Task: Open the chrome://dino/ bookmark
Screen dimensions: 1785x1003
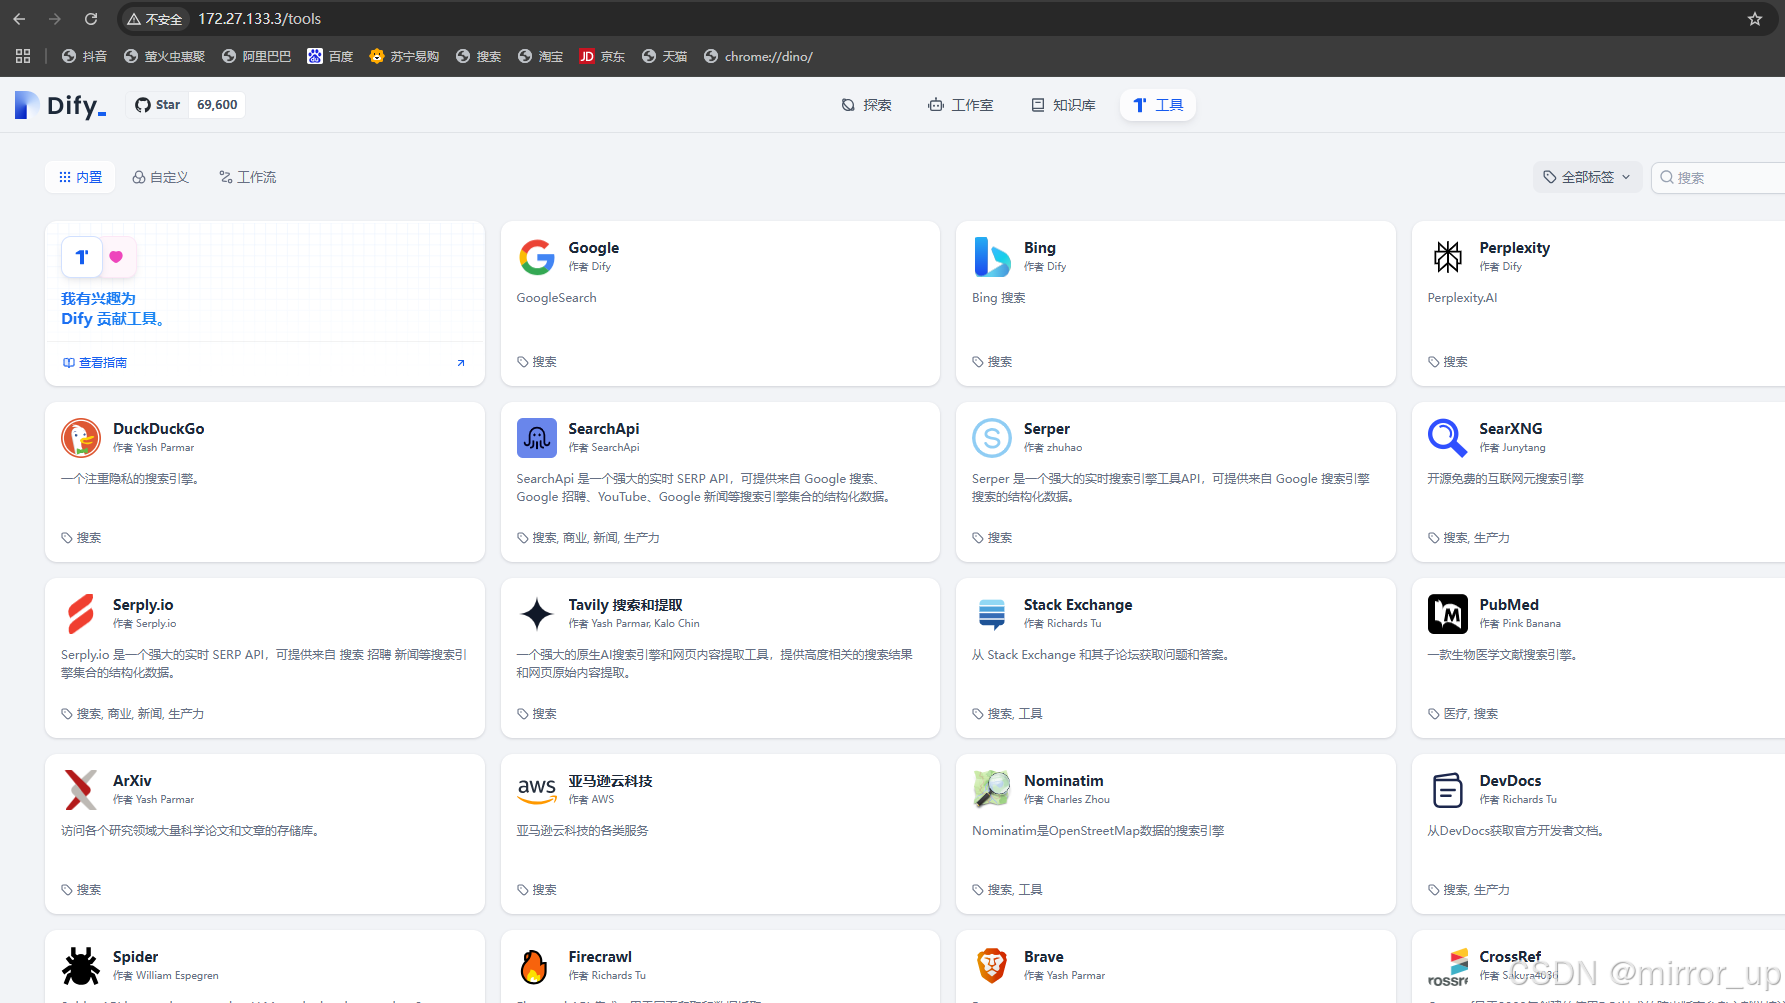Action: [758, 56]
